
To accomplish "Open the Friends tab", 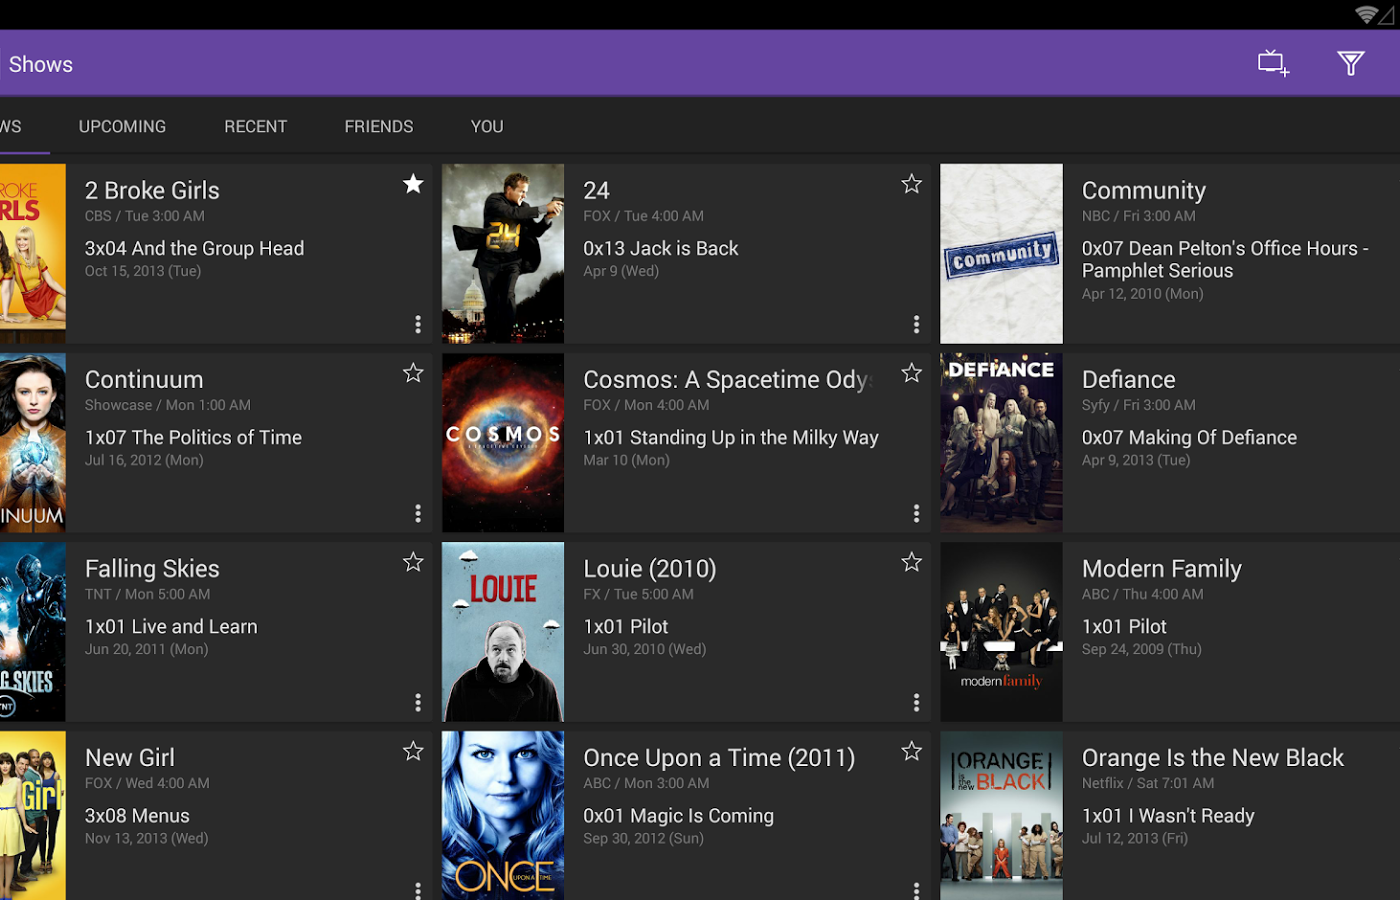I will (x=378, y=127).
